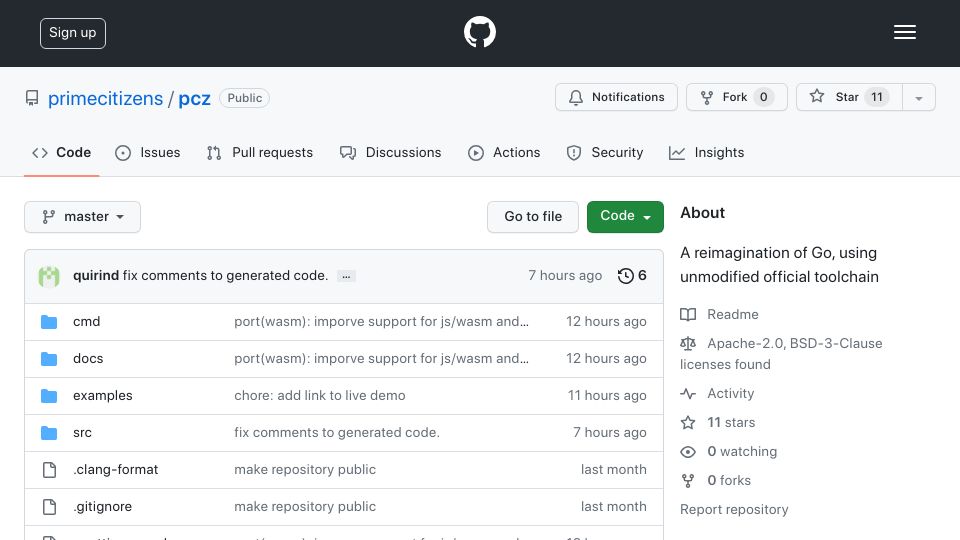
Task: Open the examples folder
Action: (102, 396)
